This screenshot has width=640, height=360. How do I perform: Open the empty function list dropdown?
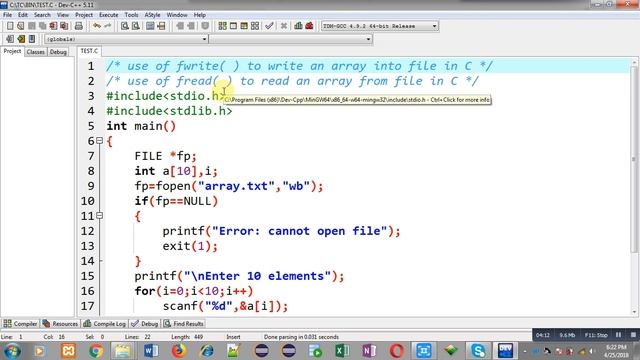click(368, 39)
